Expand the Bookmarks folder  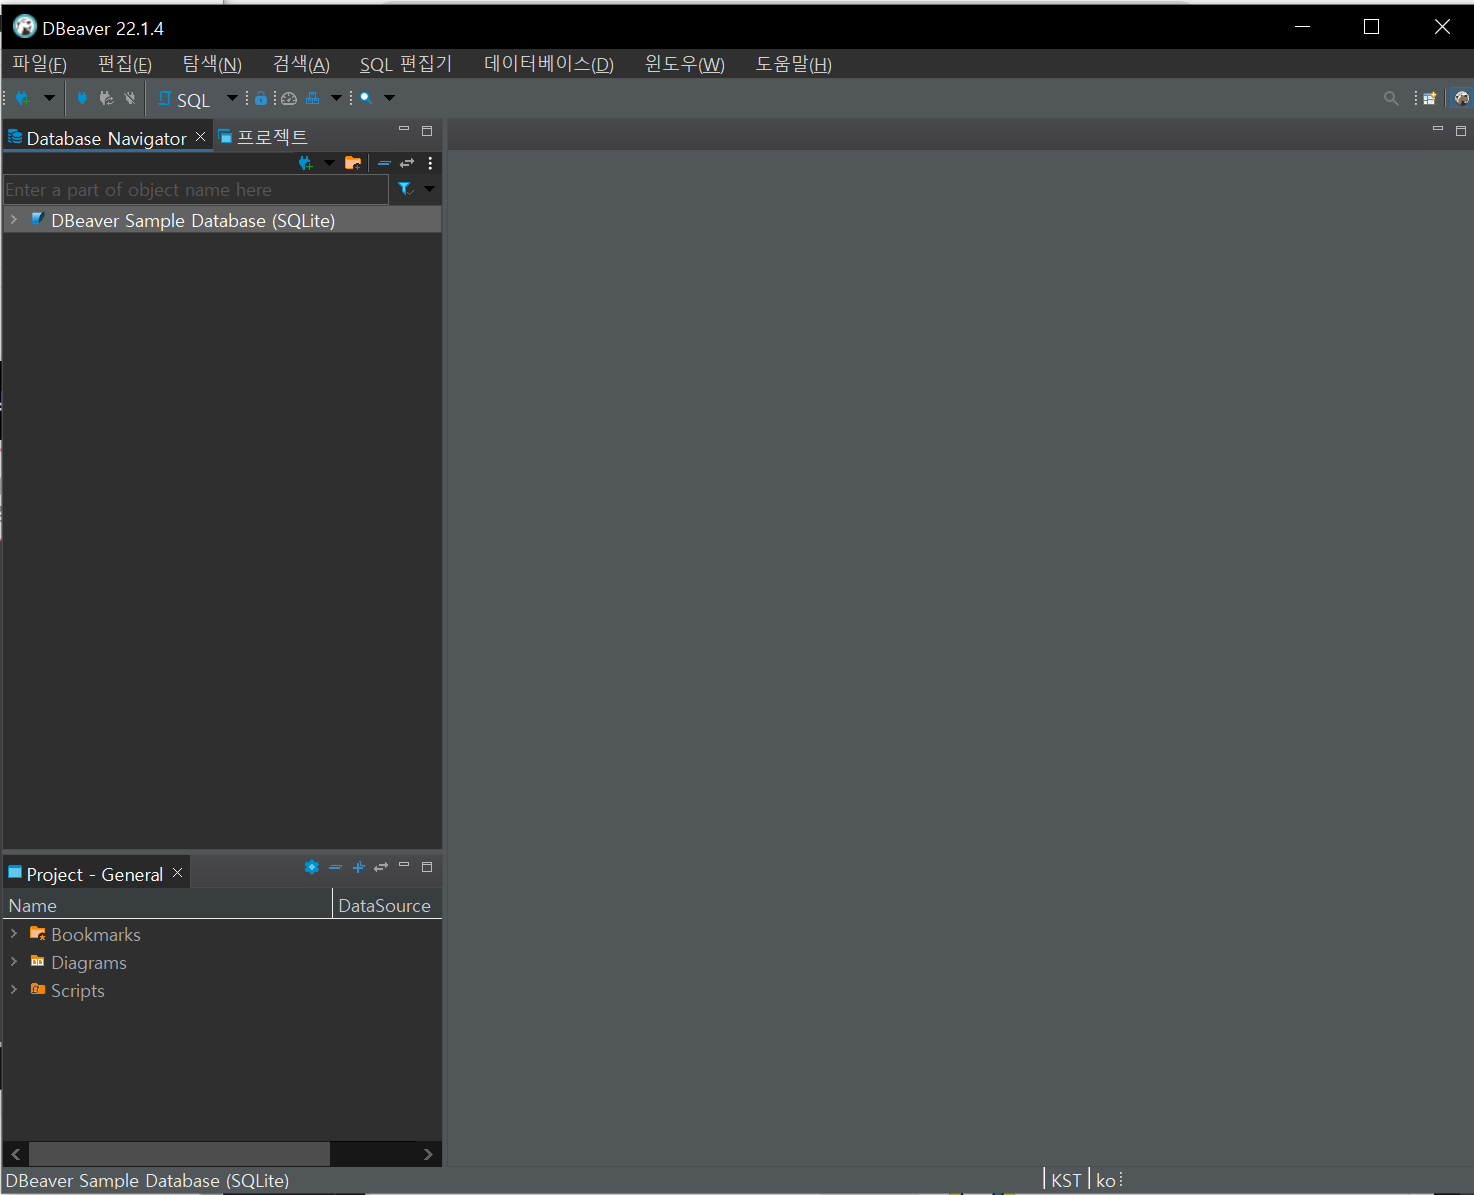pos(14,933)
